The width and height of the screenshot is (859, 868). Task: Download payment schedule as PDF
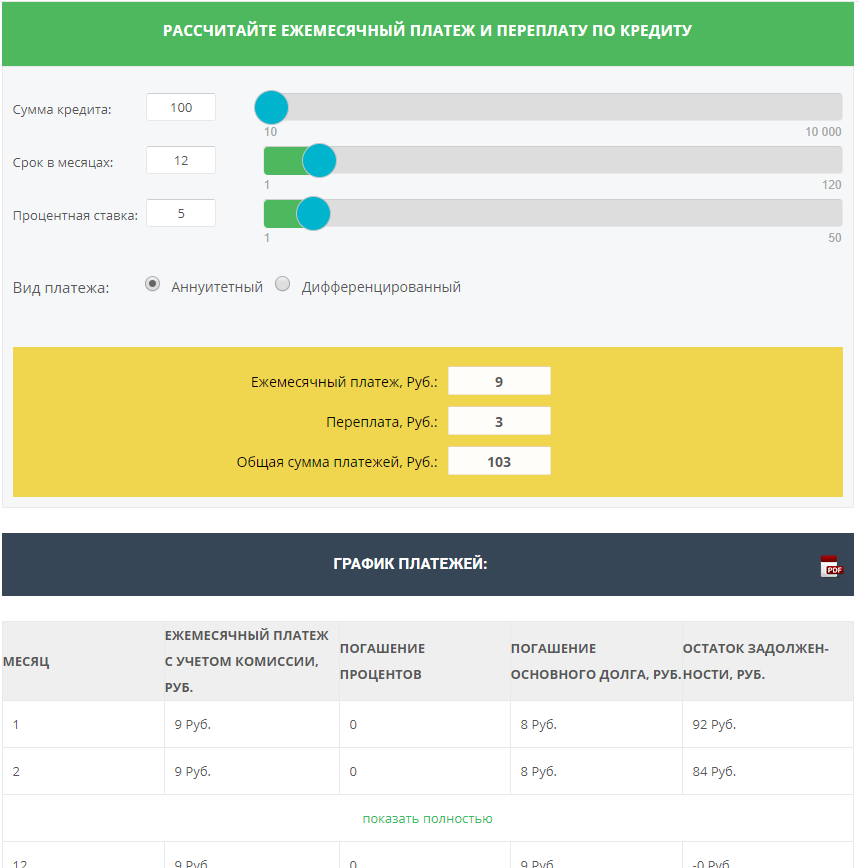[831, 566]
